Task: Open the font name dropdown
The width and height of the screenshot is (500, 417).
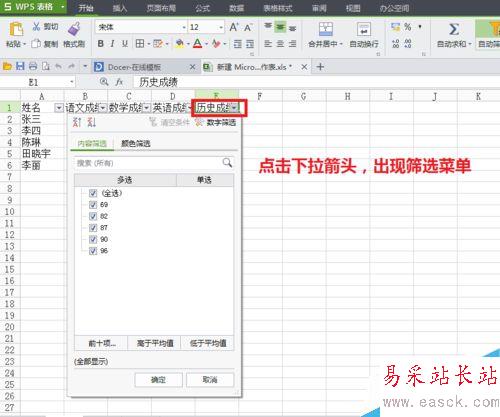Action: [x=184, y=27]
